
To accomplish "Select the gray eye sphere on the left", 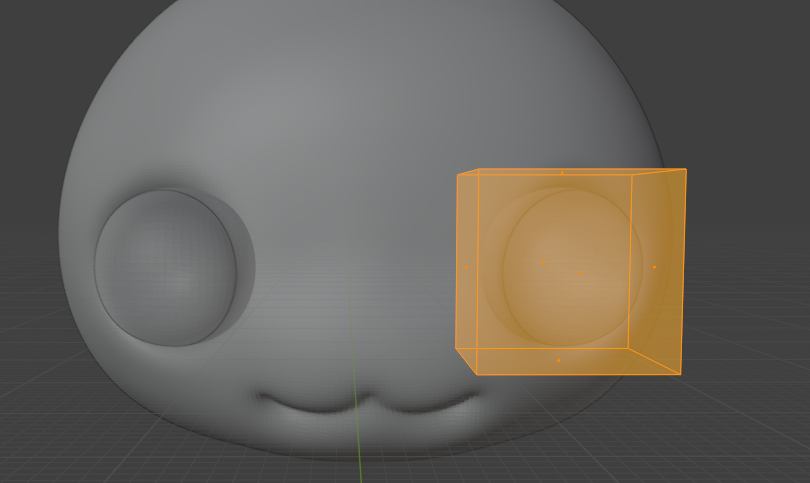I will [x=165, y=268].
